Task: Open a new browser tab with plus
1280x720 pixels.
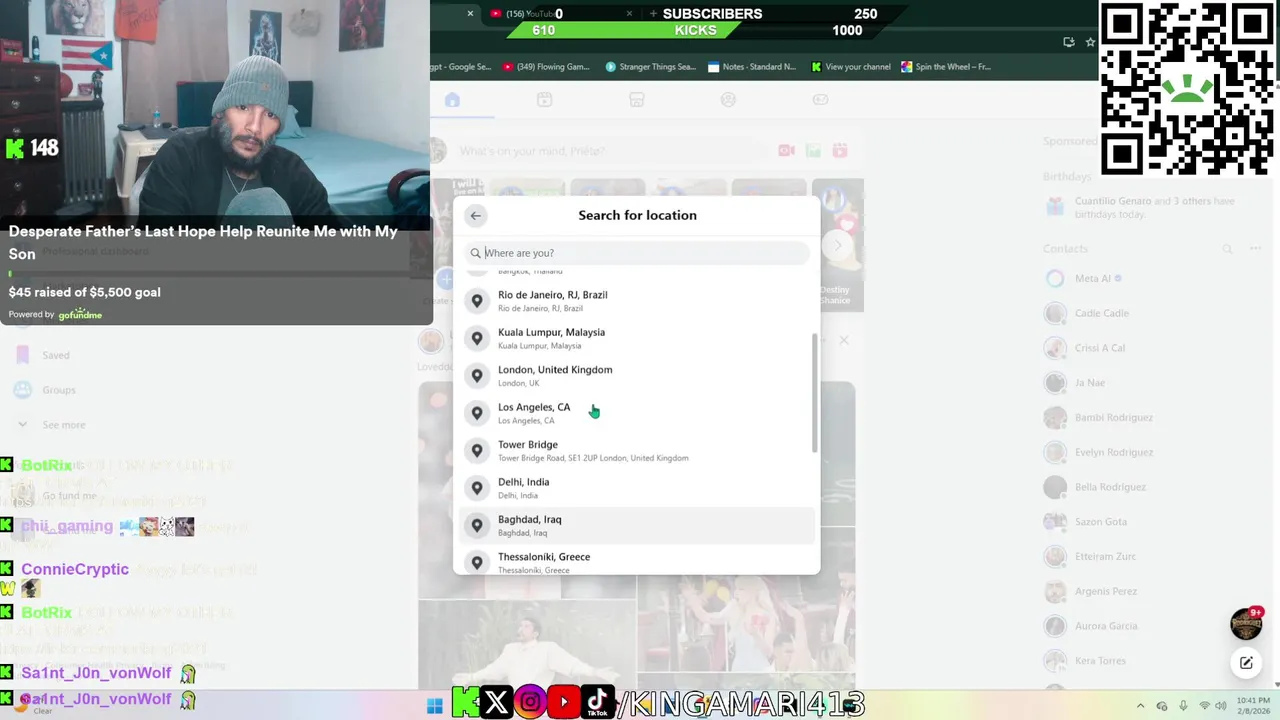Action: pos(653,14)
